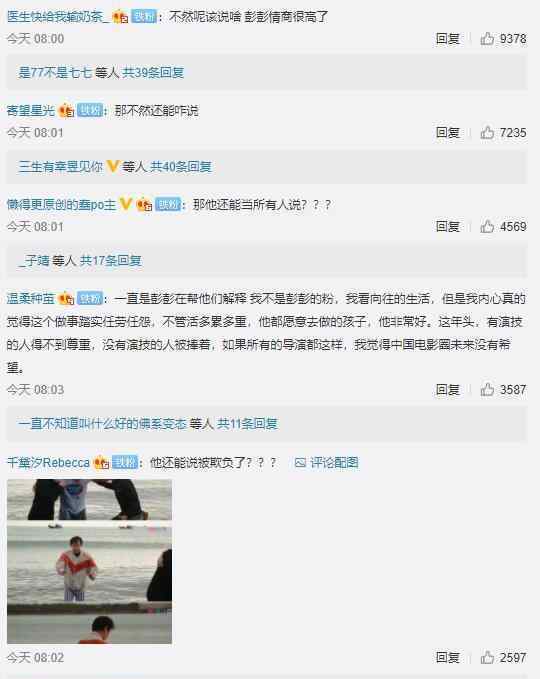
Task: Reply to the 08:03 long comment
Action: [447, 390]
